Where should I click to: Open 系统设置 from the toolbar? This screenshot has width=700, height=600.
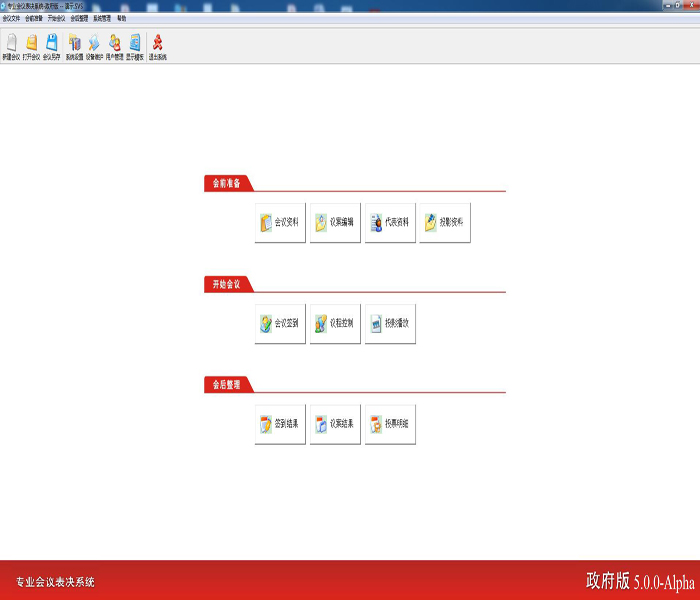tap(74, 46)
